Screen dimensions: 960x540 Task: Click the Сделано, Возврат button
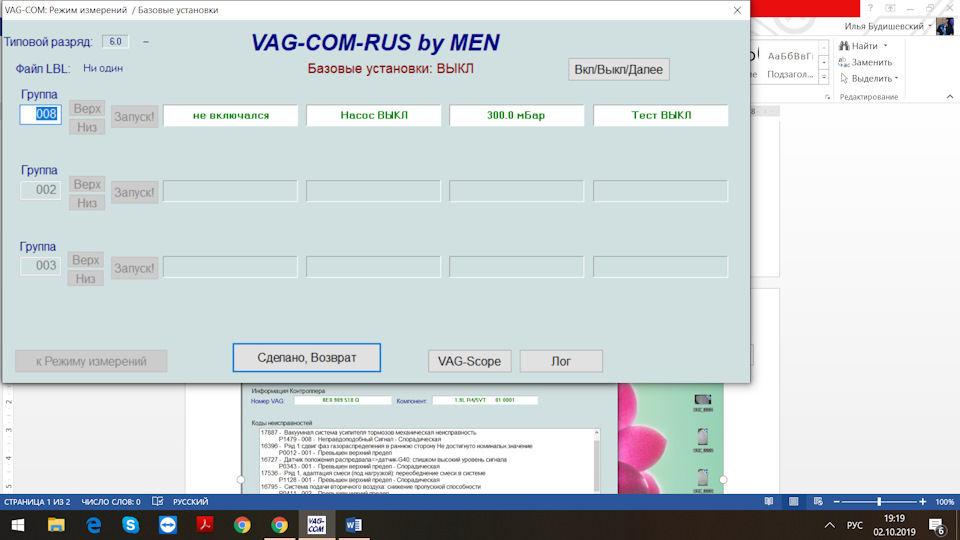pyautogui.click(x=307, y=358)
